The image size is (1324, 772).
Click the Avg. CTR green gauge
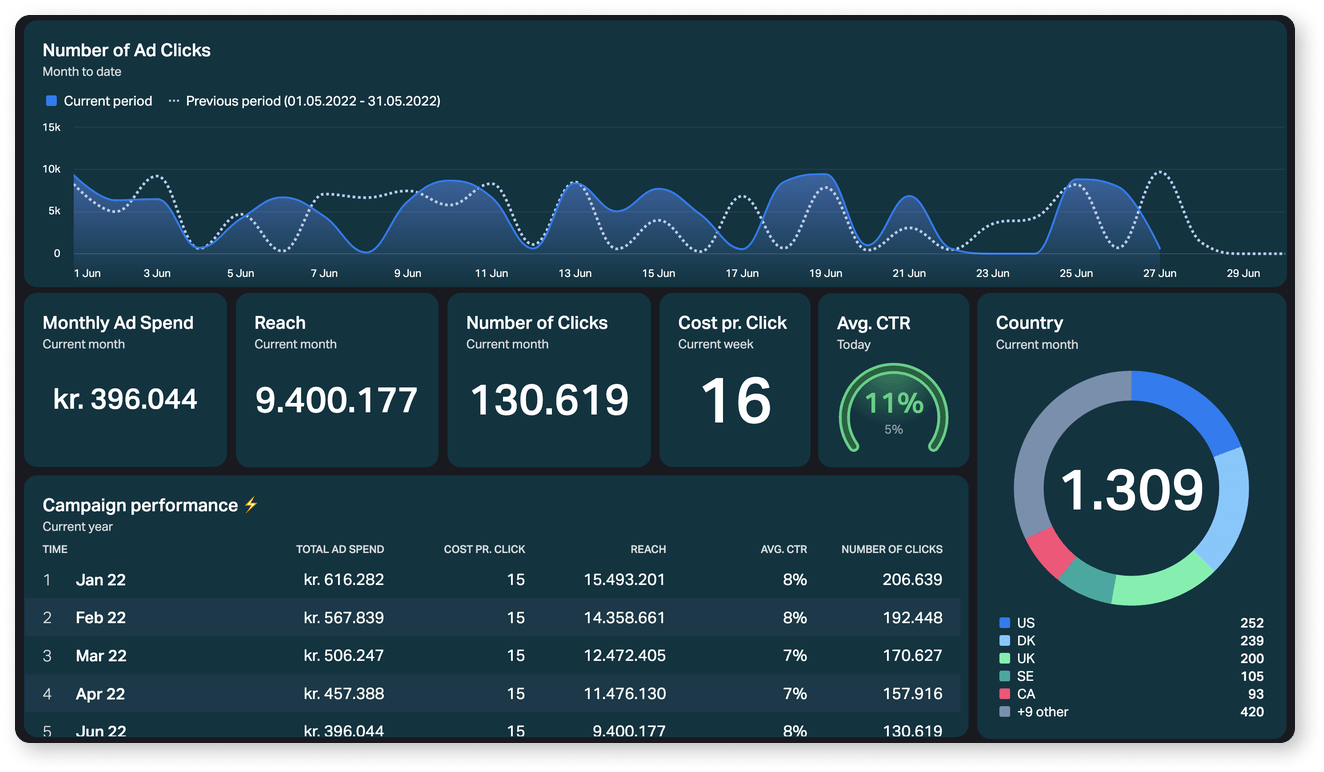(x=893, y=407)
